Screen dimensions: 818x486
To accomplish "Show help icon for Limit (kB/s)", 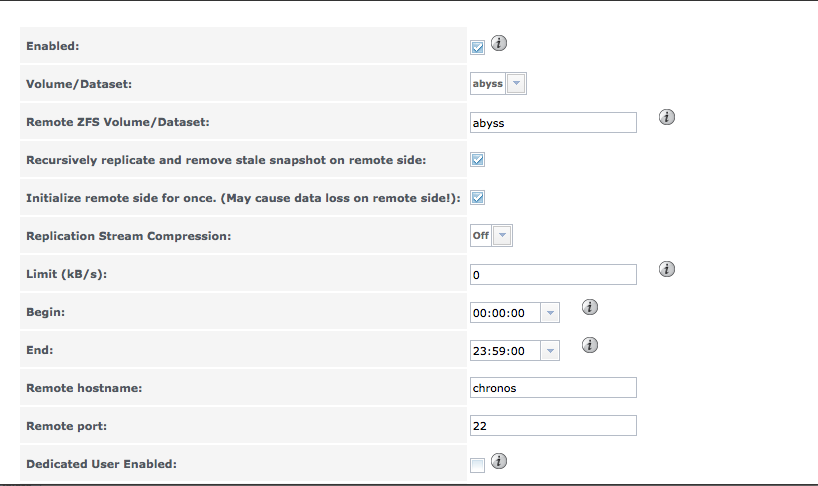I will [x=667, y=269].
